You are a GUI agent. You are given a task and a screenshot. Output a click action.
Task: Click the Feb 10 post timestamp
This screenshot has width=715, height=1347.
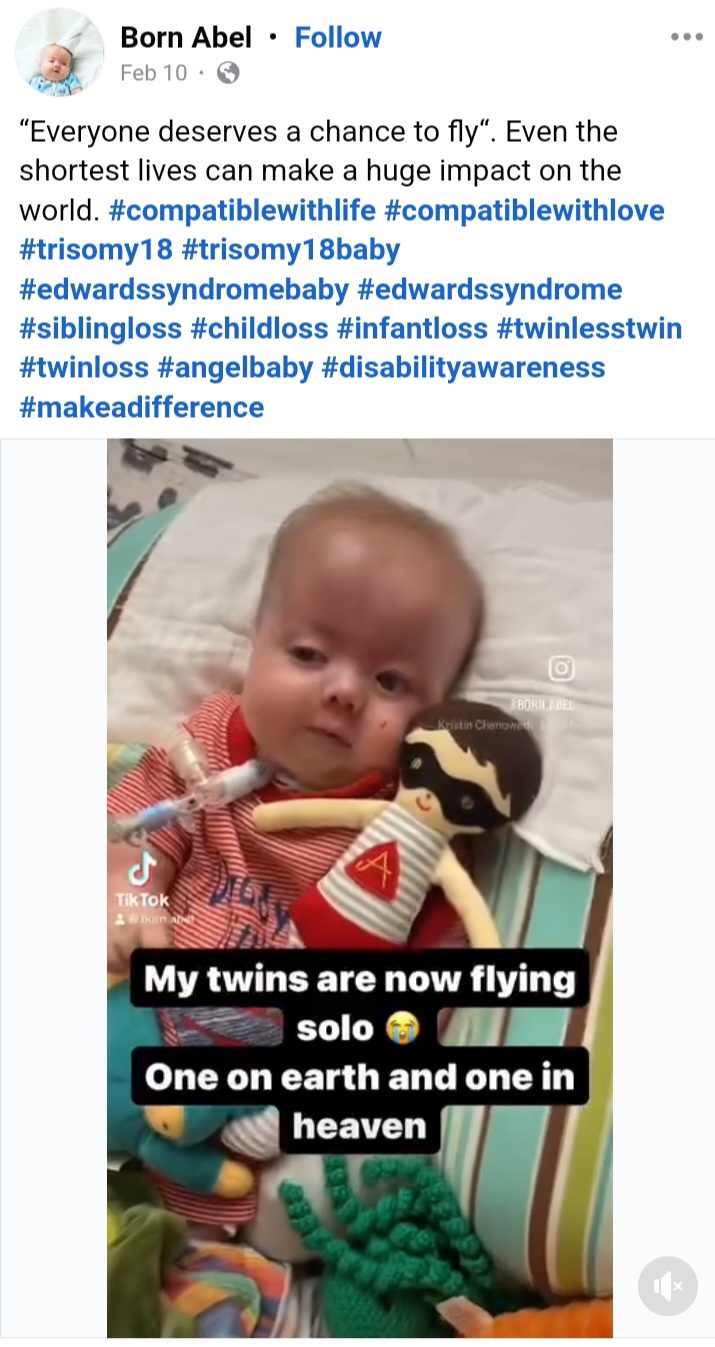[x=153, y=73]
